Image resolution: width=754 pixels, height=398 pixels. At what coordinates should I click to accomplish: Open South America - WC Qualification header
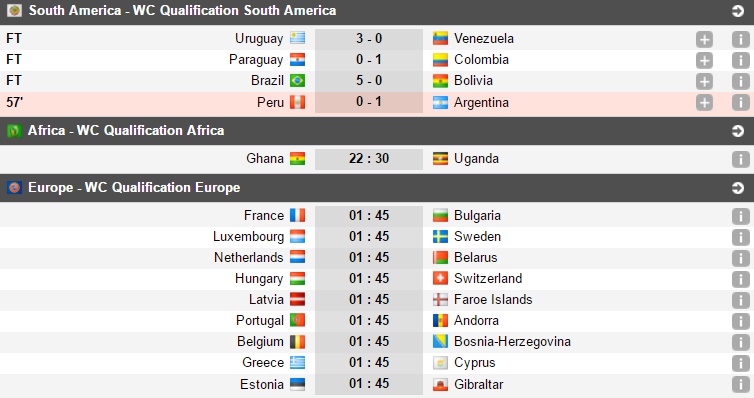click(x=182, y=11)
